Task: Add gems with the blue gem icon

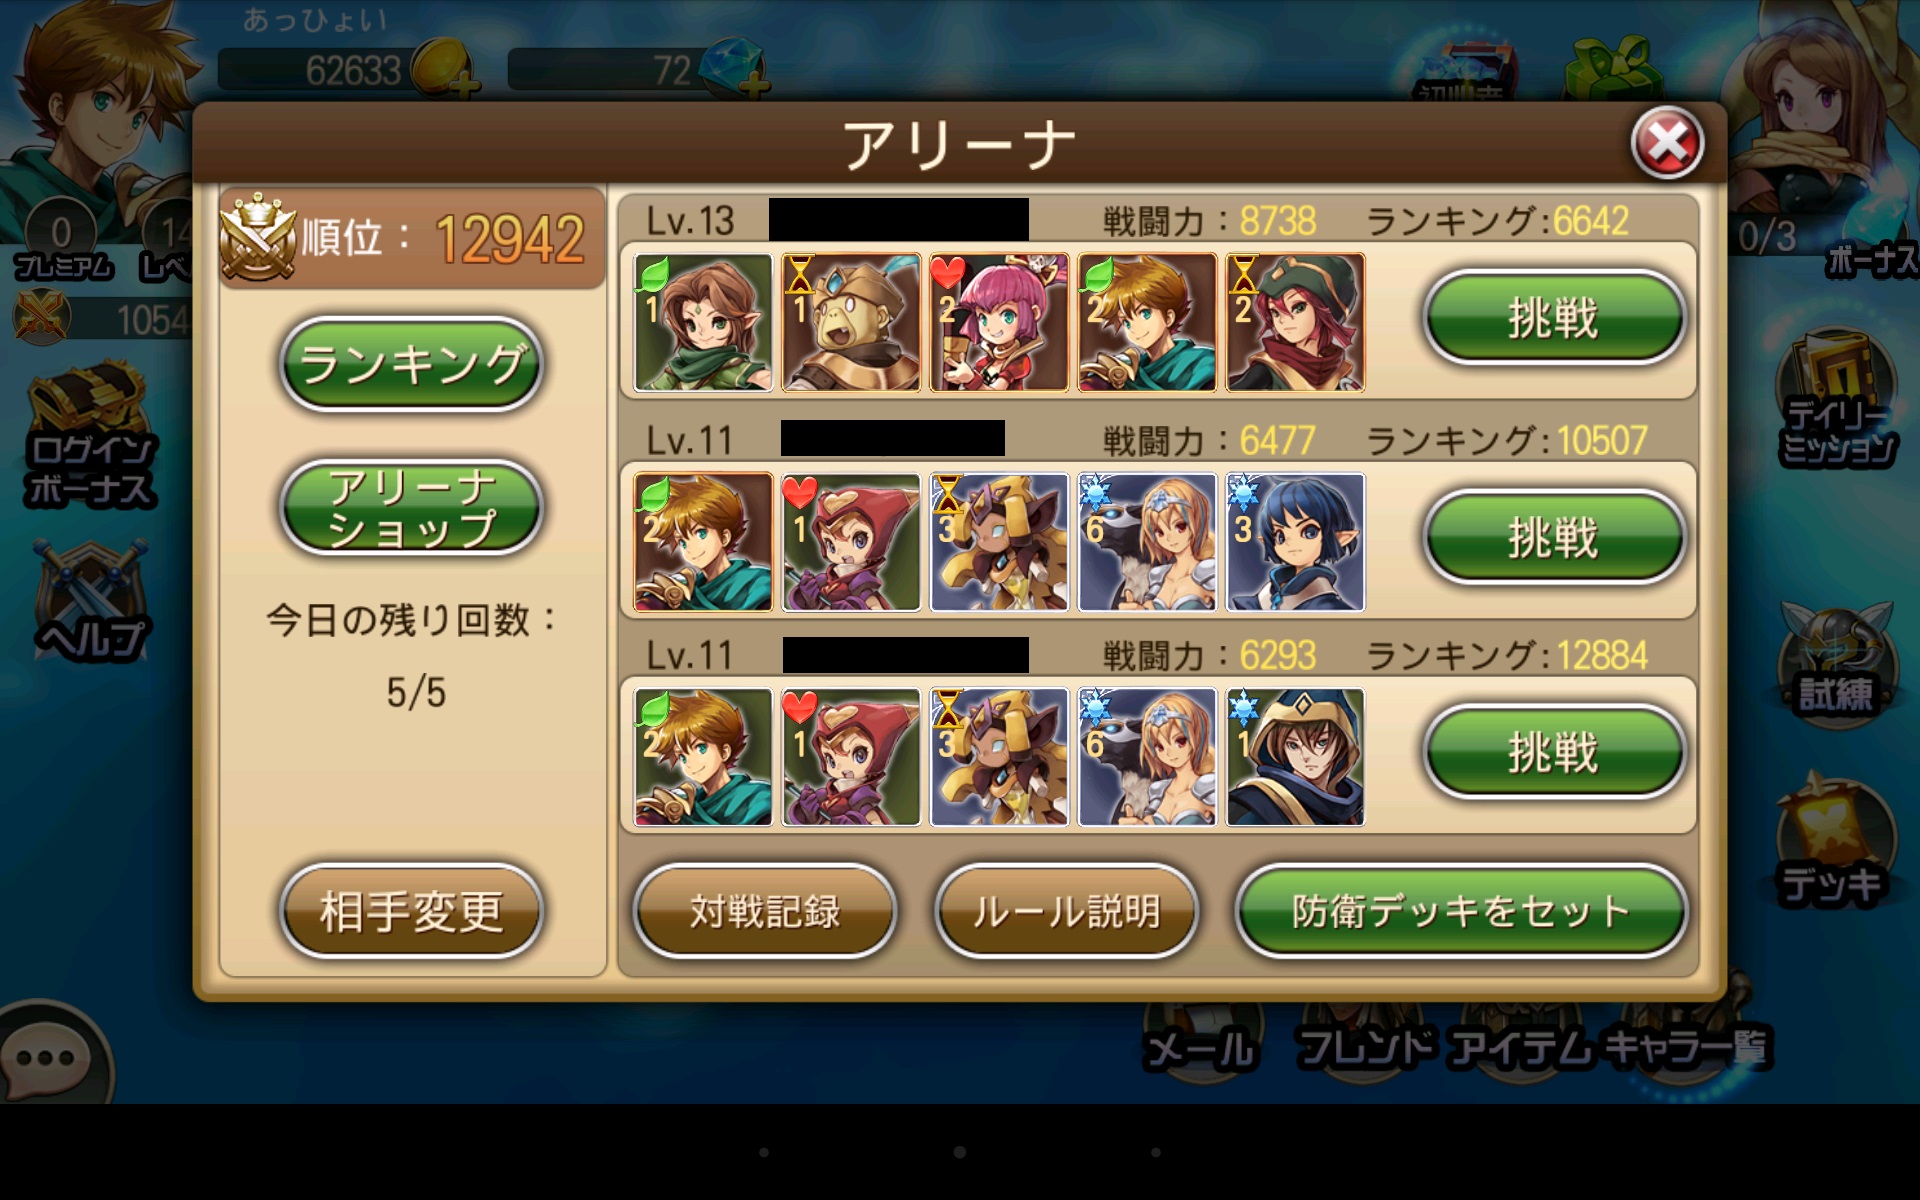Action: [735, 68]
